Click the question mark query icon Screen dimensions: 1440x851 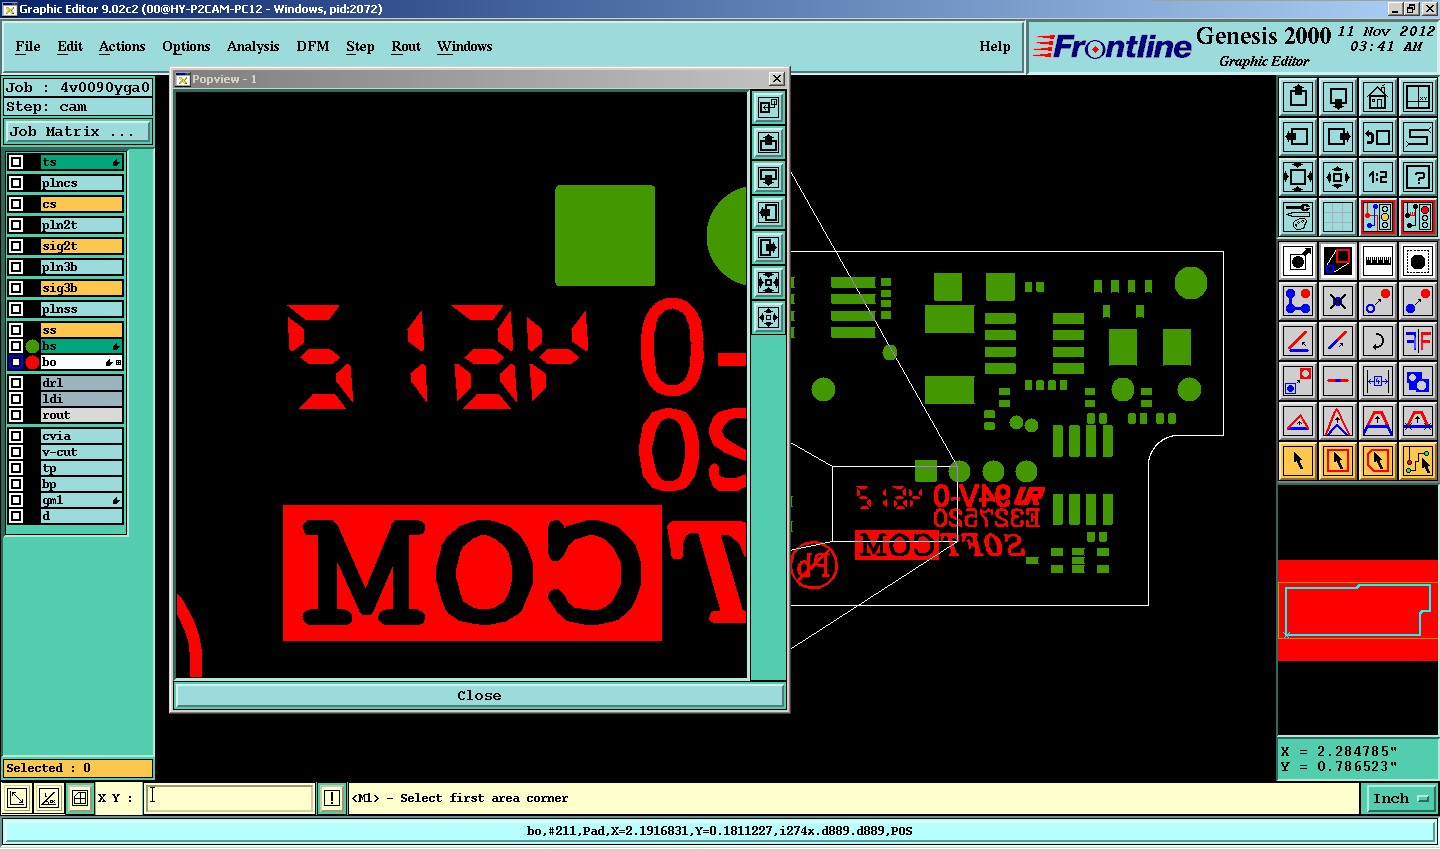(x=1418, y=177)
